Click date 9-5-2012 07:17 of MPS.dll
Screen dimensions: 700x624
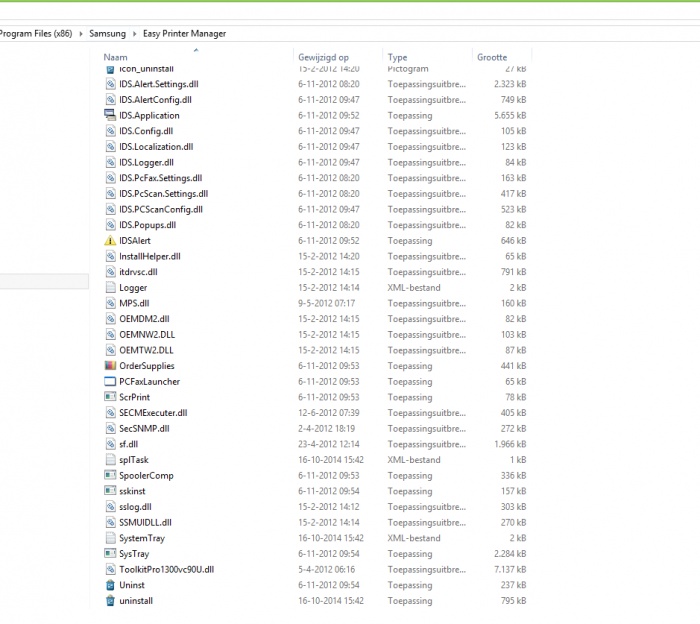(x=327, y=303)
